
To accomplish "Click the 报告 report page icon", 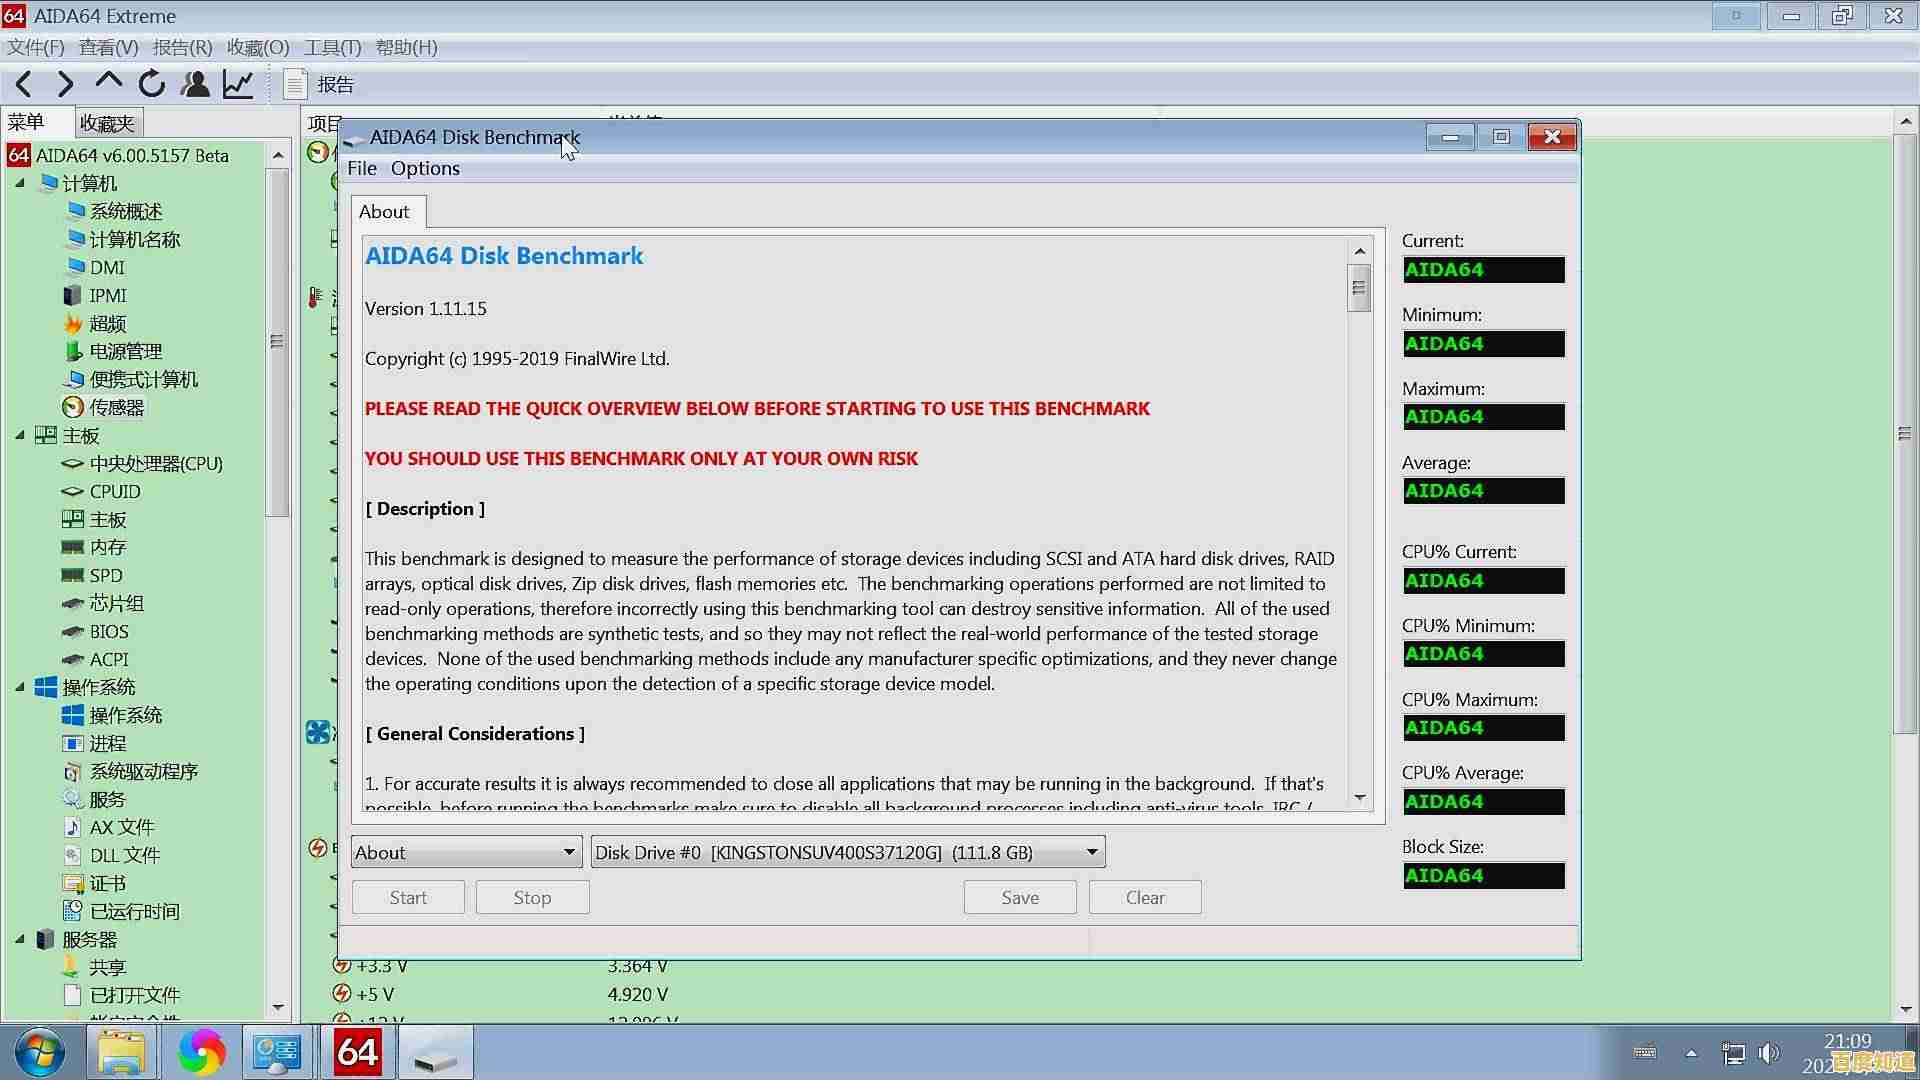I will point(295,85).
